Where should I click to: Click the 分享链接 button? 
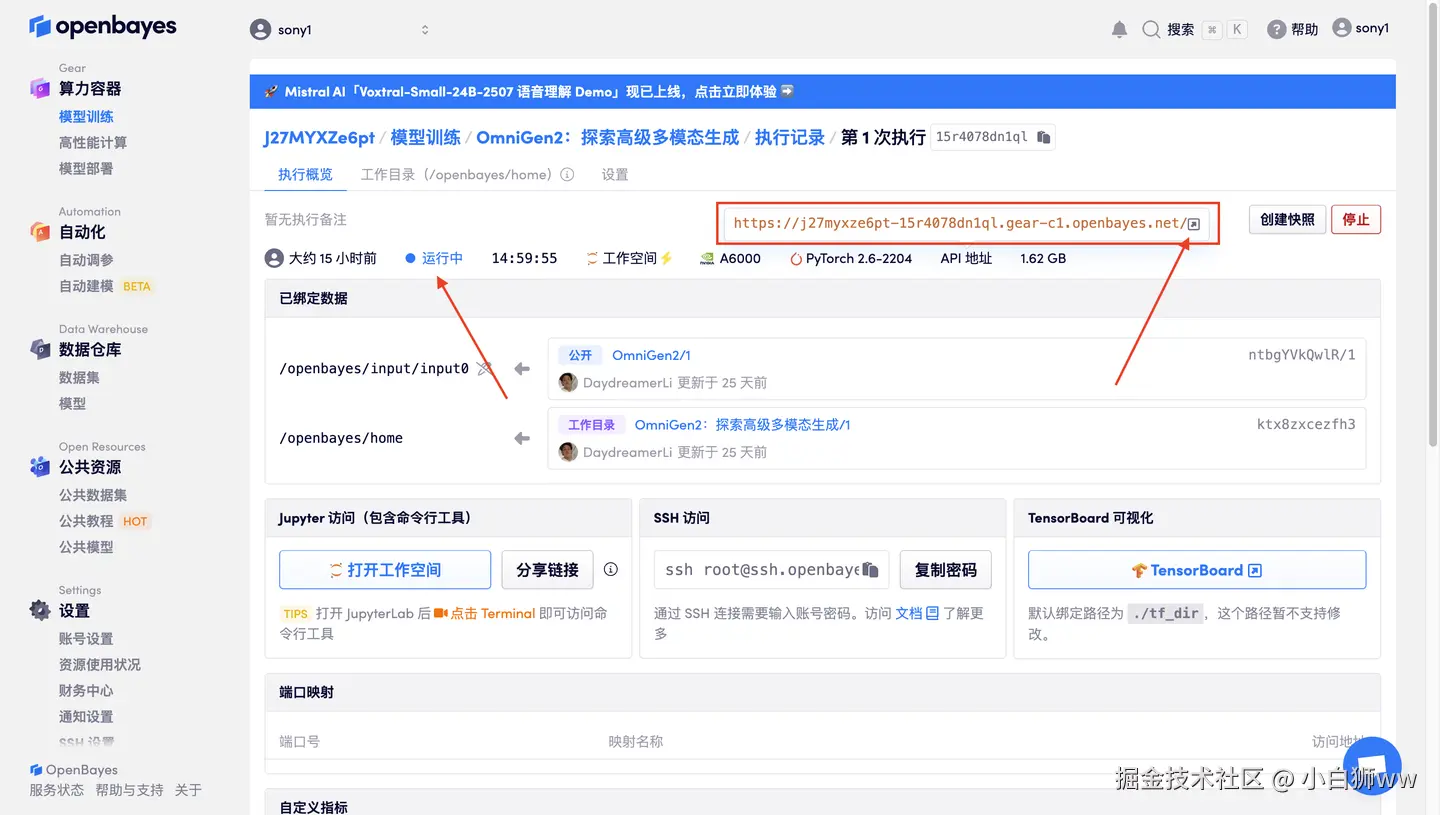click(547, 570)
